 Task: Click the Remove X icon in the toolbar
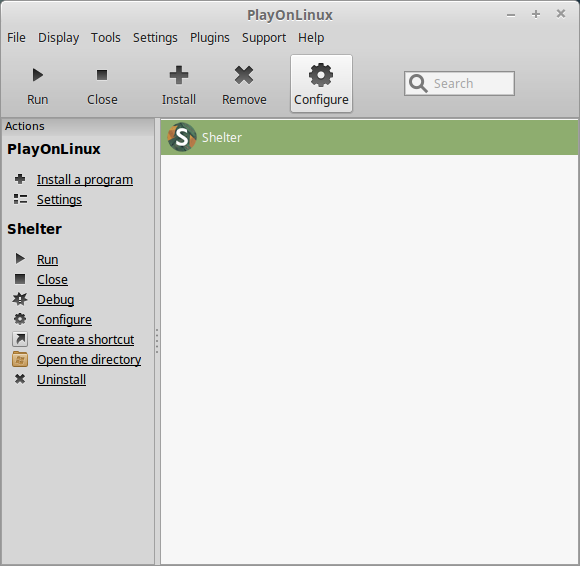244,75
